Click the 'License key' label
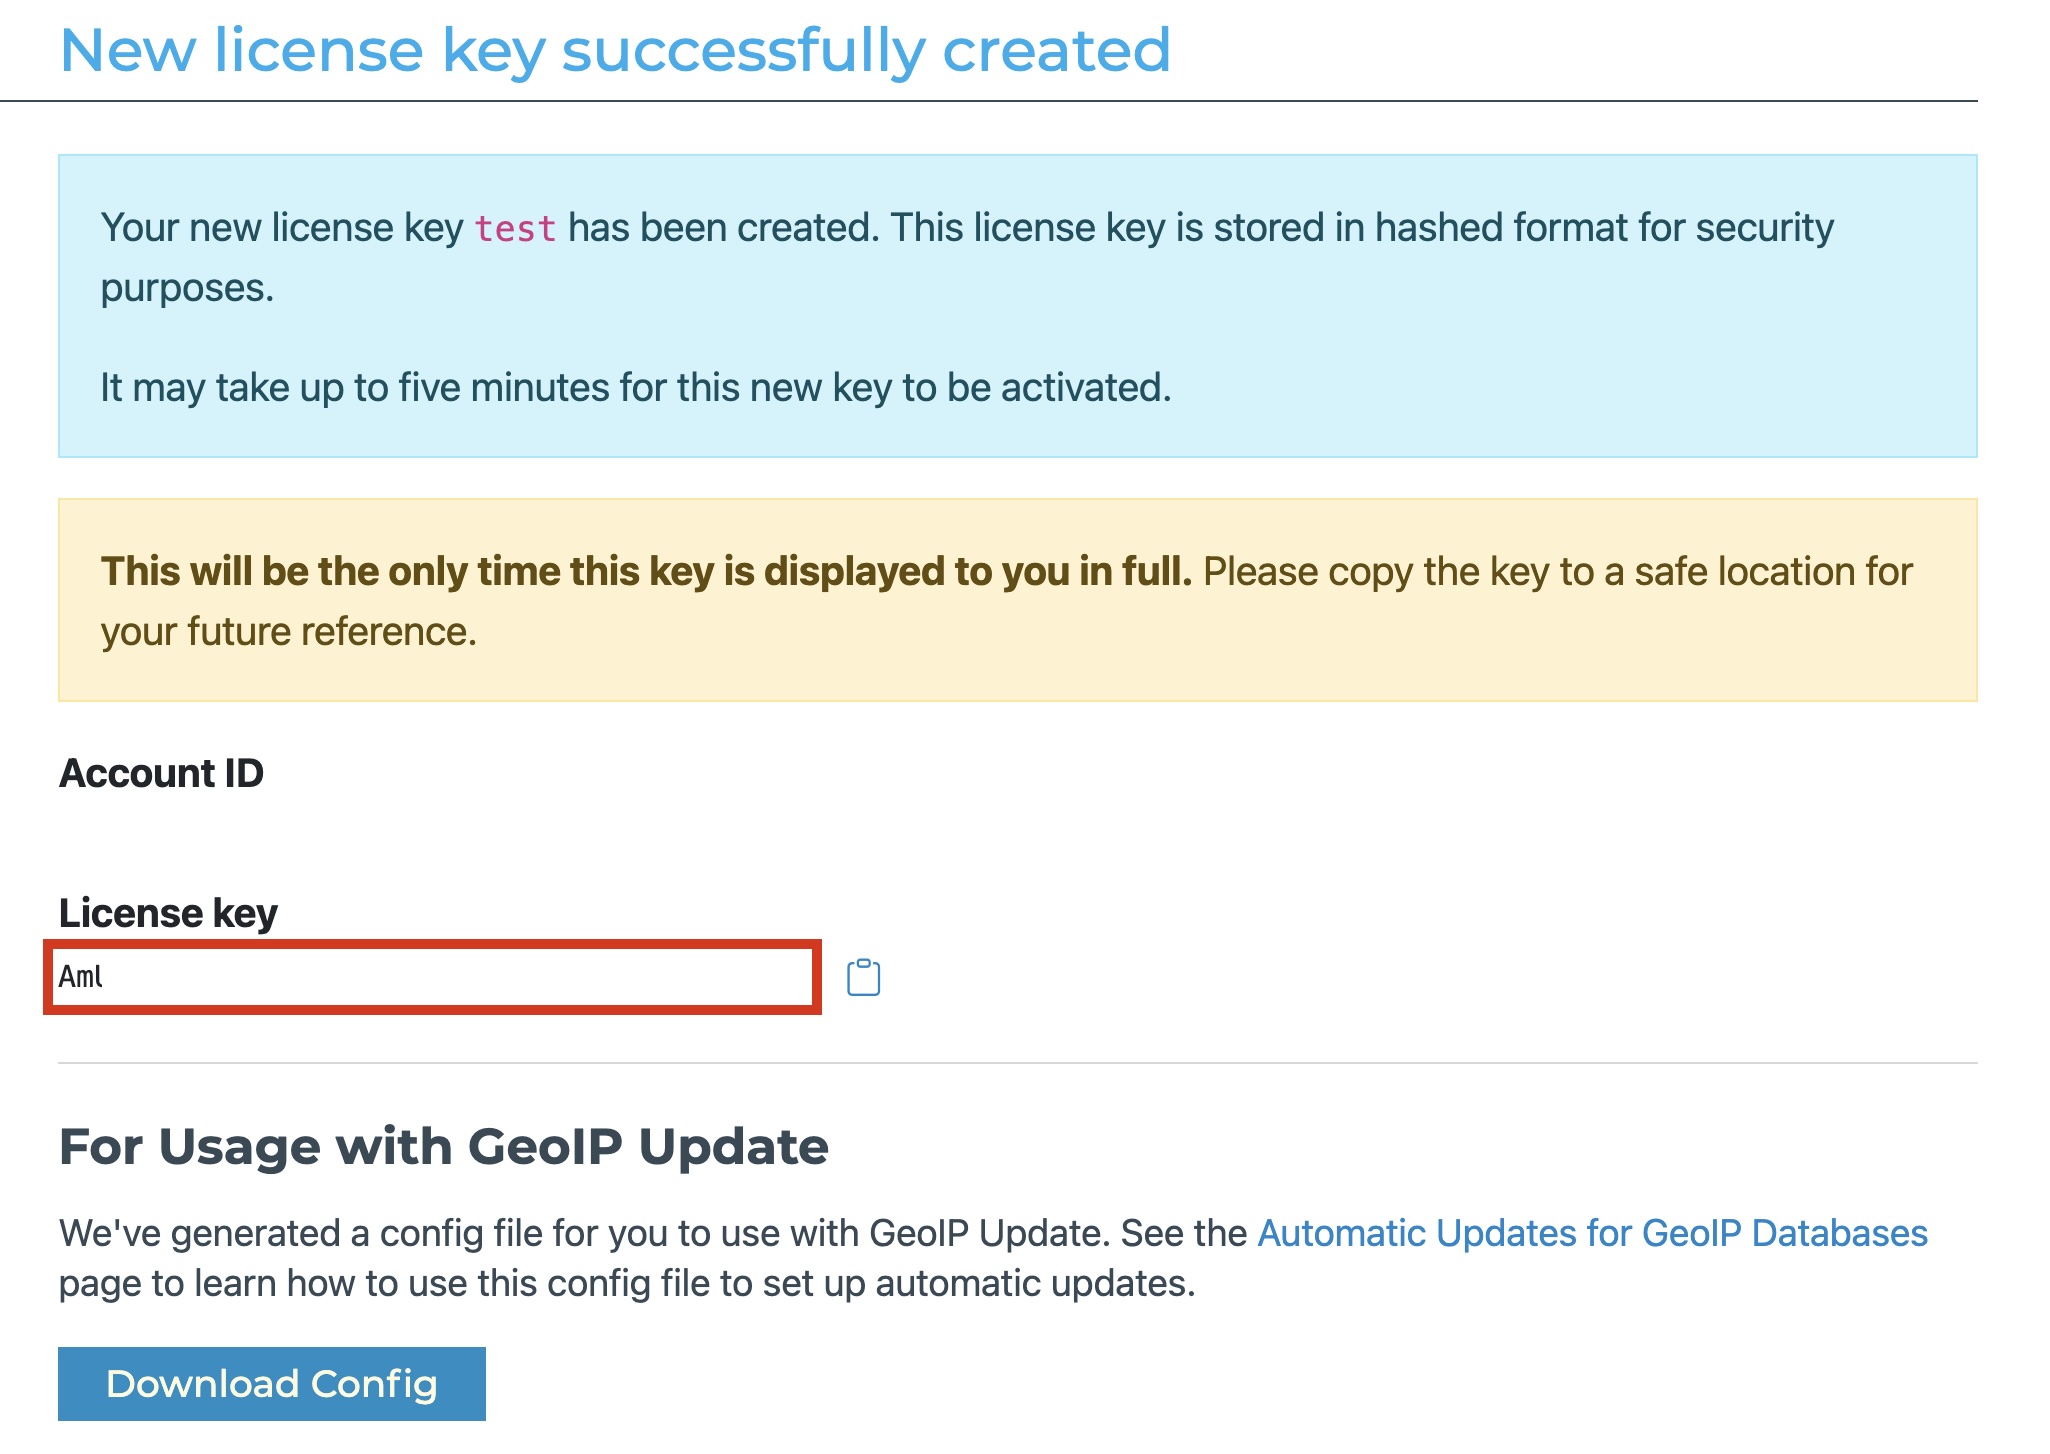The height and width of the screenshot is (1454, 2050). [168, 913]
